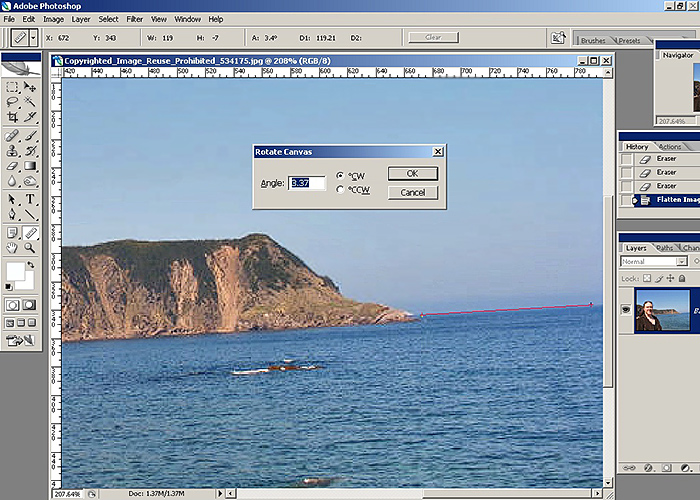Screen dimensions: 700x500
Task: Switch to Standard editing mode
Action: (x=12, y=305)
